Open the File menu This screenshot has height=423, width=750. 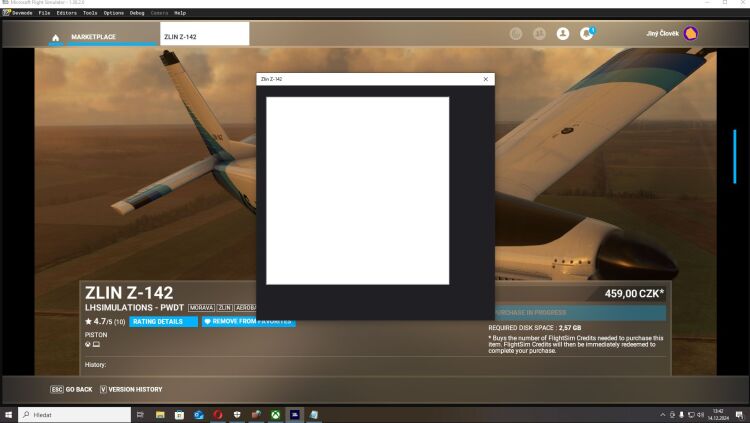pyautogui.click(x=44, y=13)
